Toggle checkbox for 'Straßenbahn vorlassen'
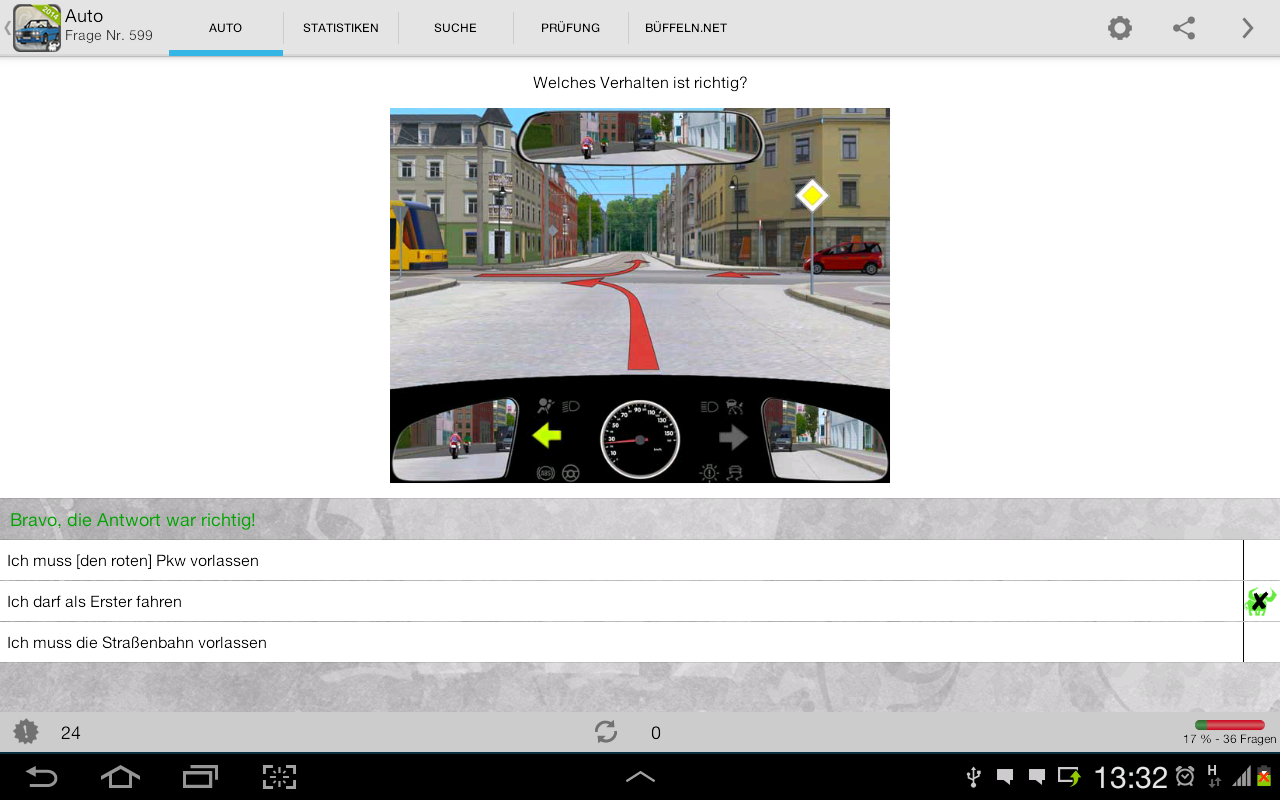The width and height of the screenshot is (1280, 800). pyautogui.click(x=1261, y=643)
